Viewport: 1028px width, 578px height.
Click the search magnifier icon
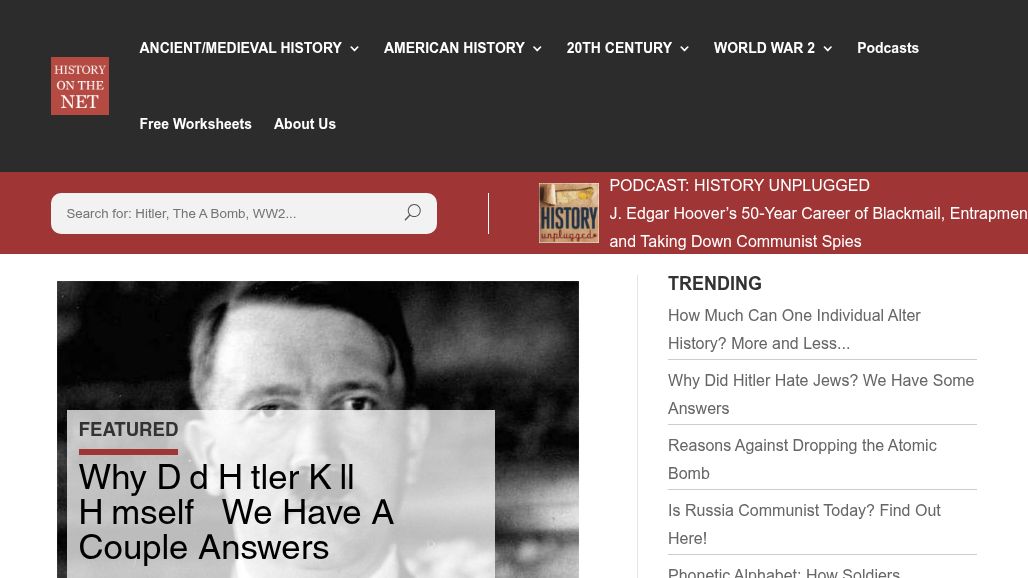pos(412,213)
